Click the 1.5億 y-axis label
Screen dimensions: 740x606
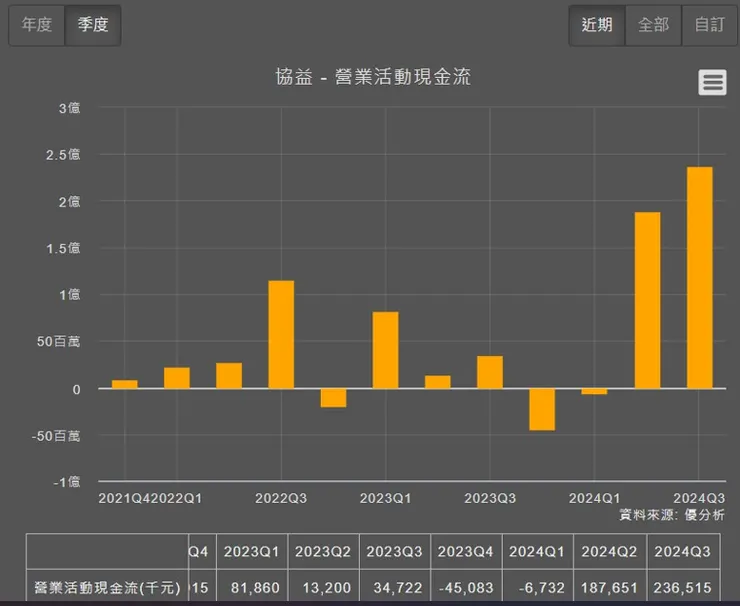[x=63, y=248]
